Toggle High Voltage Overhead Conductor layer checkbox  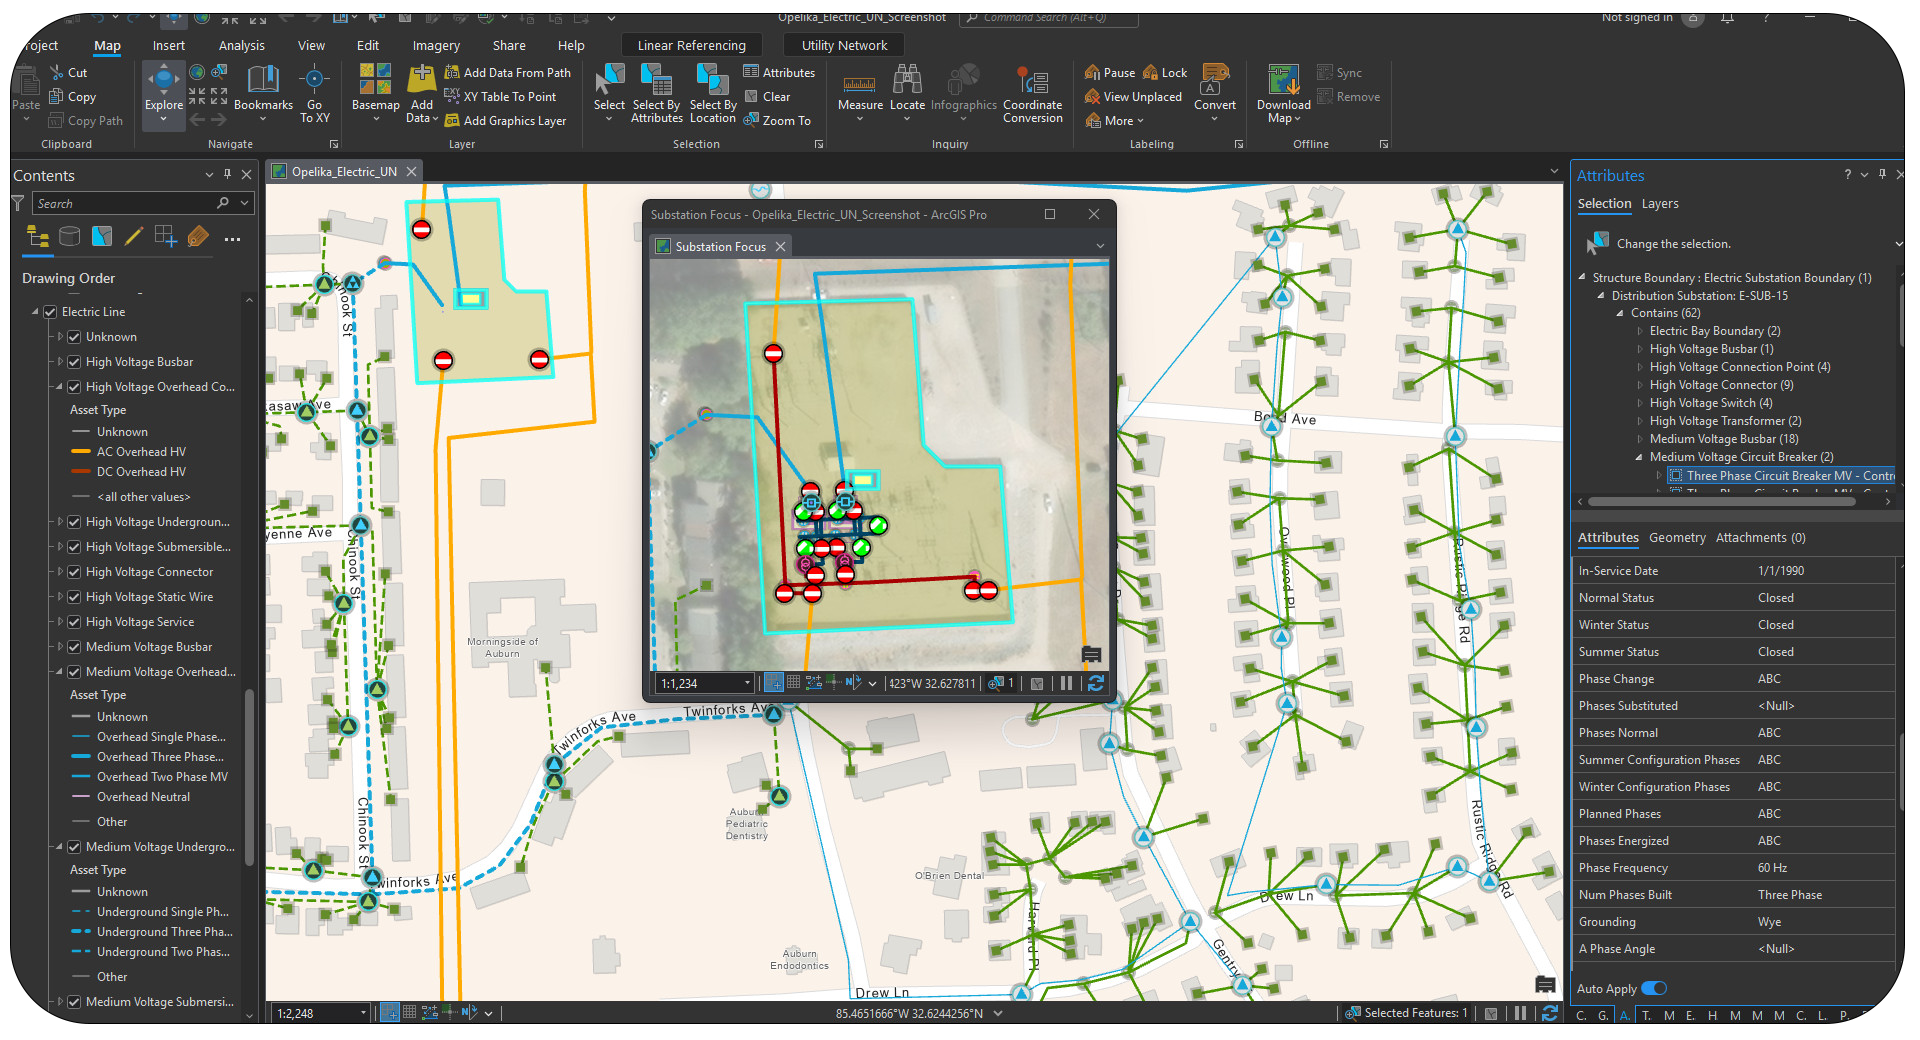point(74,387)
